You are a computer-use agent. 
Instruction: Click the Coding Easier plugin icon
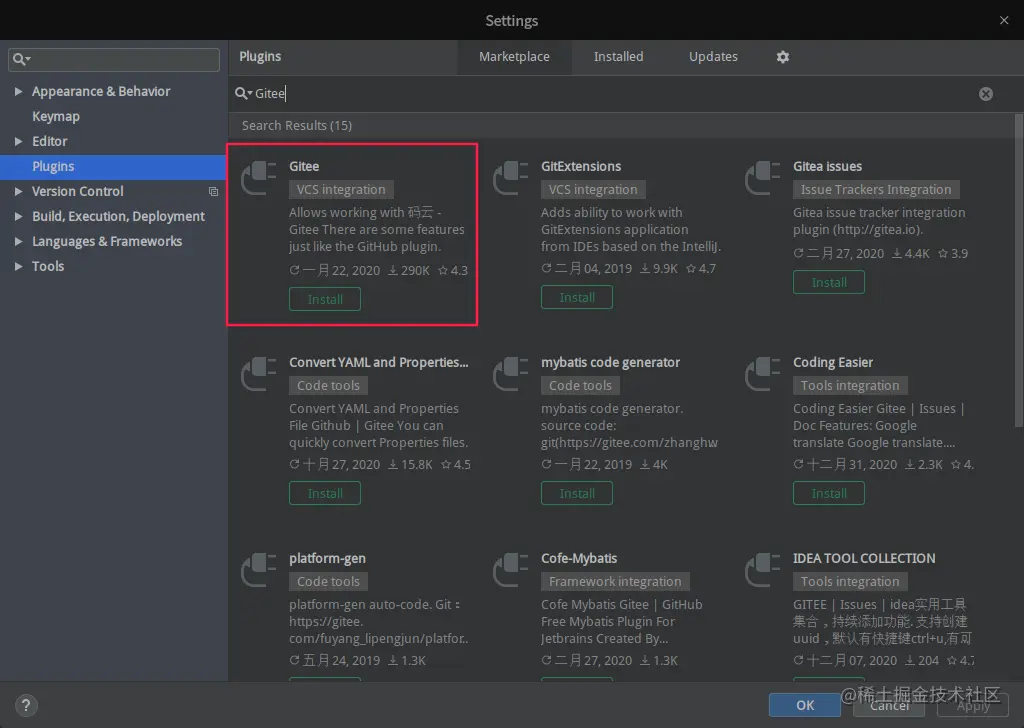pos(763,374)
